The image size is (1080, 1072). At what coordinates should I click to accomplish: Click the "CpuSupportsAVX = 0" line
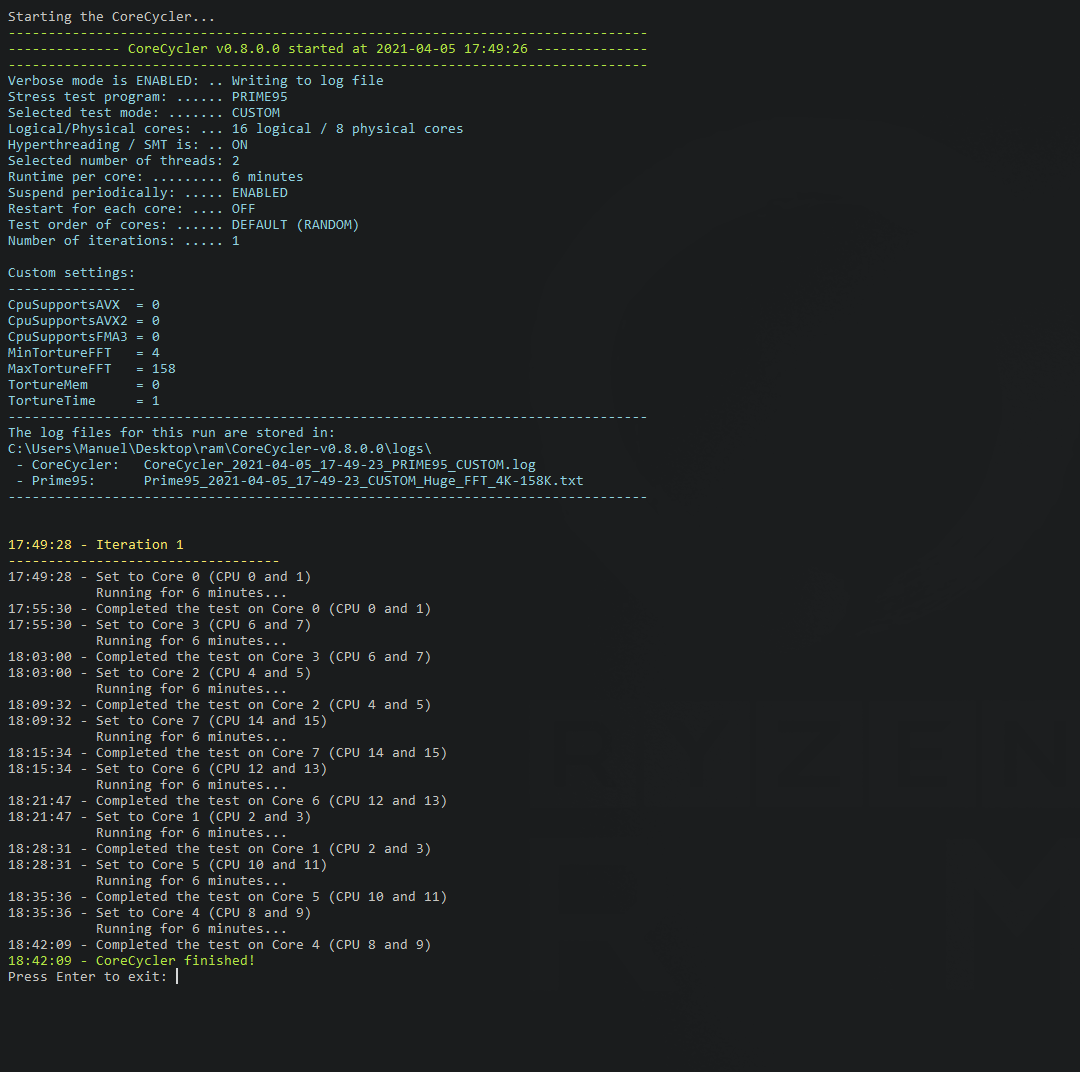pos(83,305)
